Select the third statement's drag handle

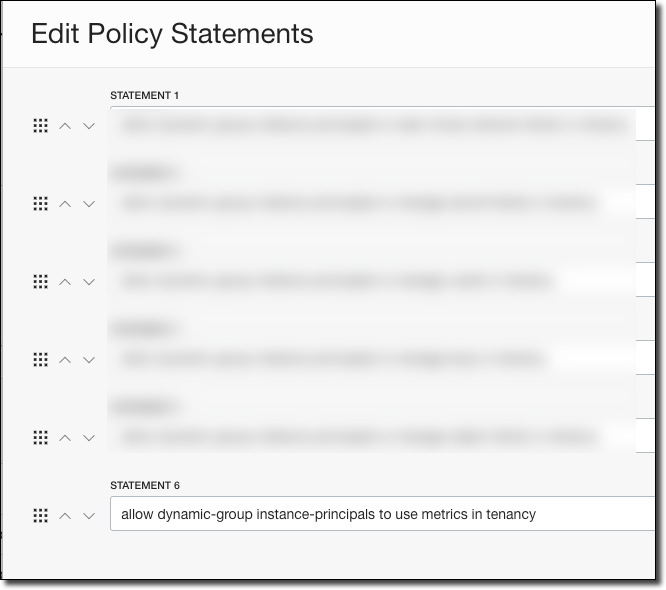(x=41, y=282)
